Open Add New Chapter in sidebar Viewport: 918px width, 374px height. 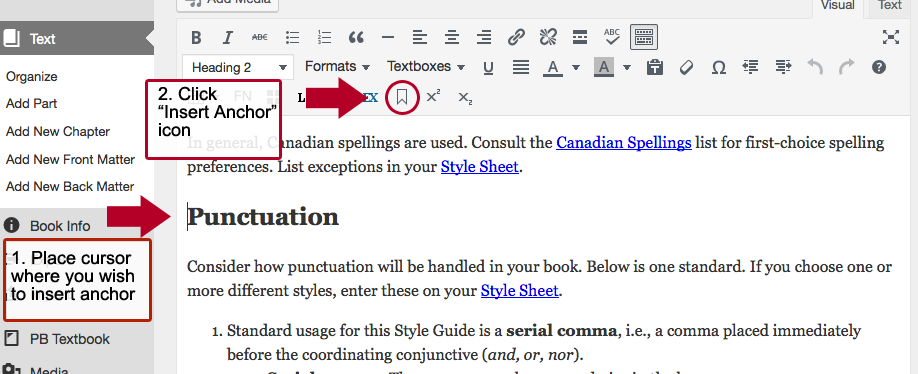coord(58,131)
